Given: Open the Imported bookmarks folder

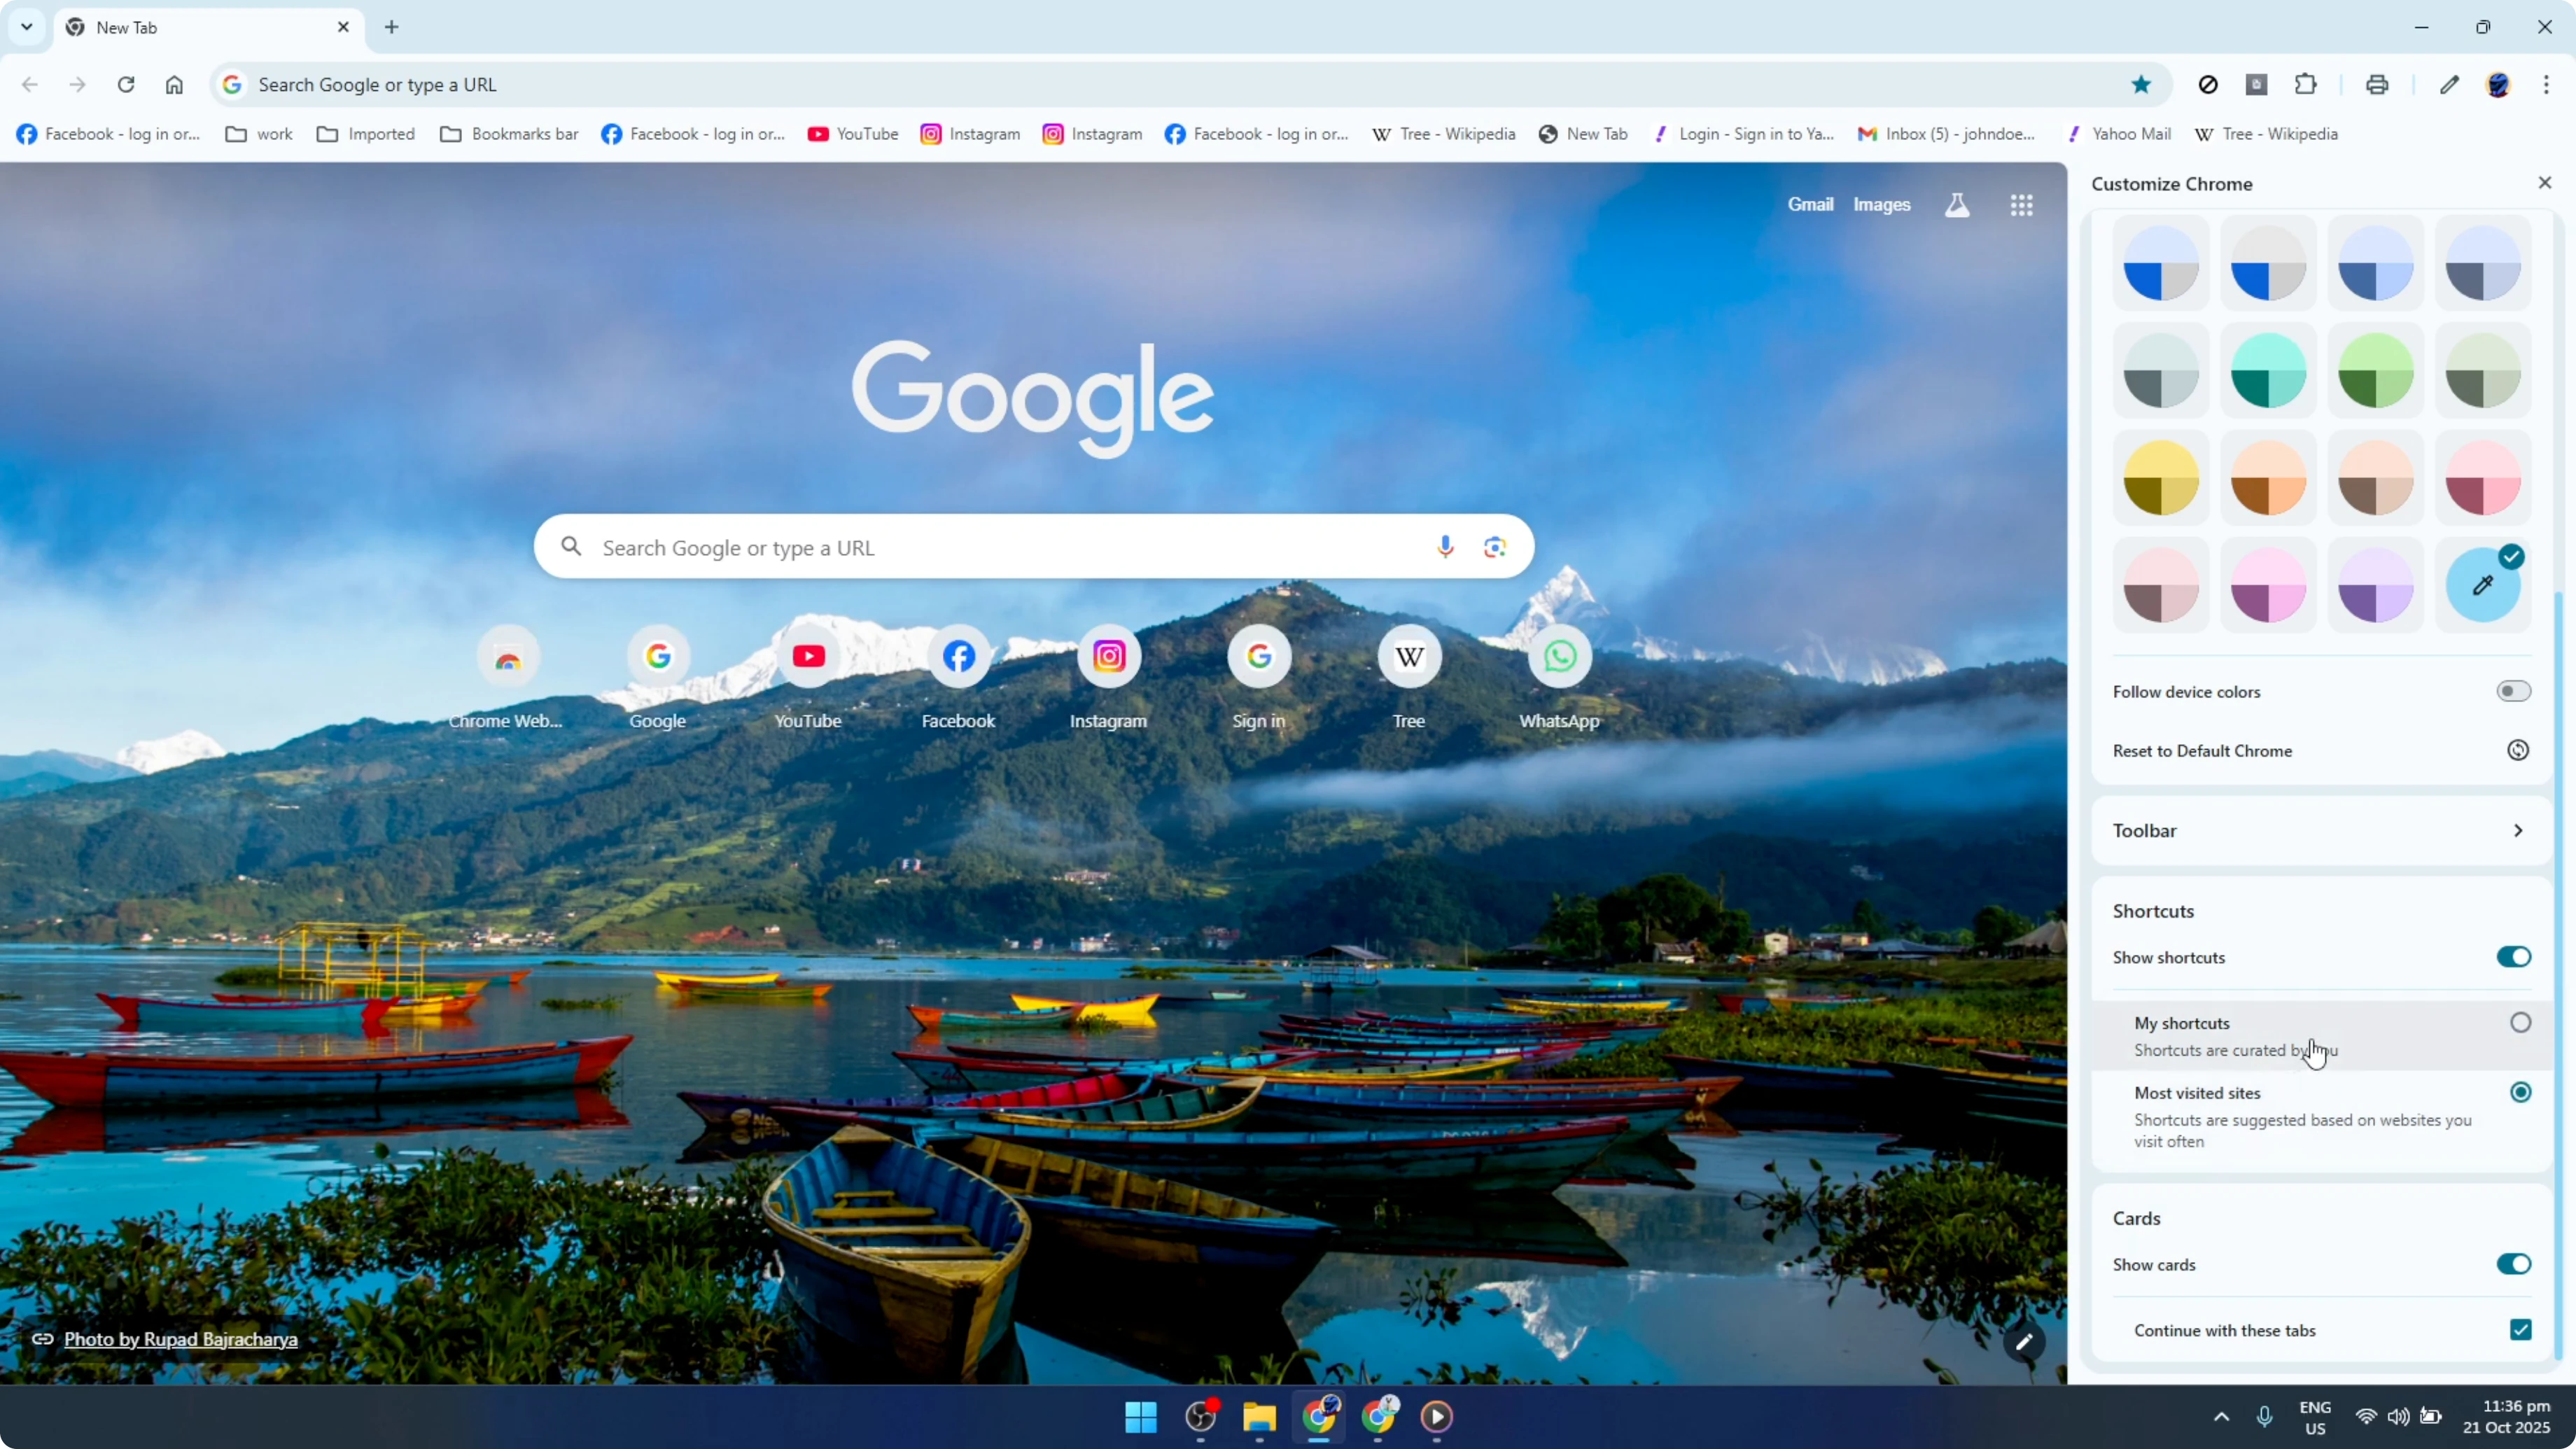Looking at the screenshot, I should pos(366,134).
